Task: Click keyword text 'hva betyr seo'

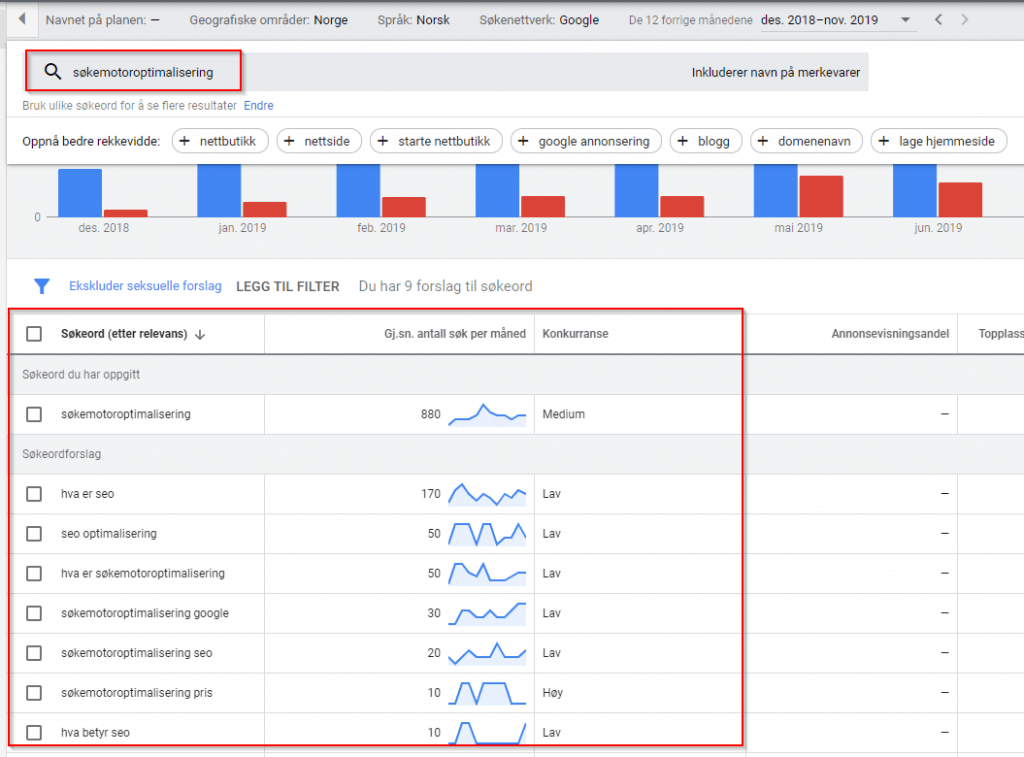Action: click(x=95, y=733)
